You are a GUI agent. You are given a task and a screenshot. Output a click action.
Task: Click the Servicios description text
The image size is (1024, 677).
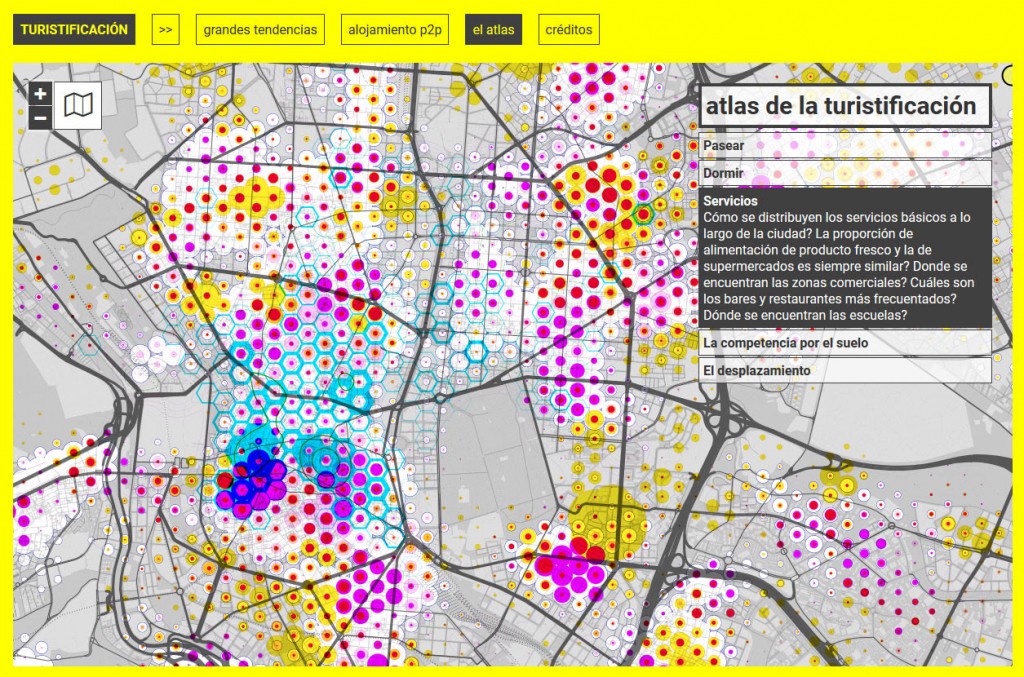838,265
